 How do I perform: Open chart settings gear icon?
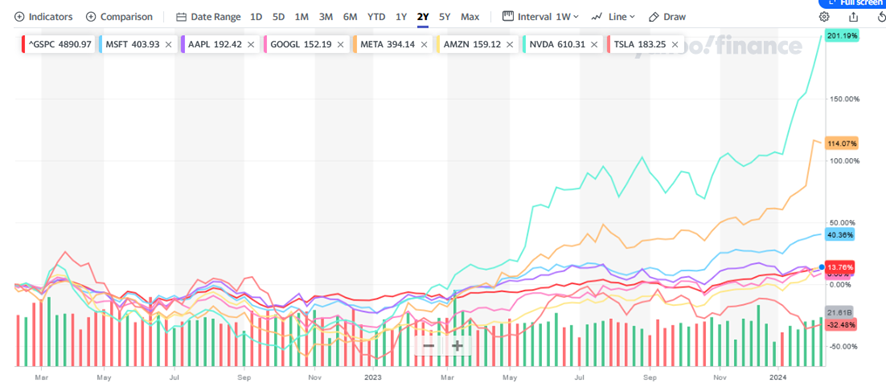pyautogui.click(x=824, y=16)
